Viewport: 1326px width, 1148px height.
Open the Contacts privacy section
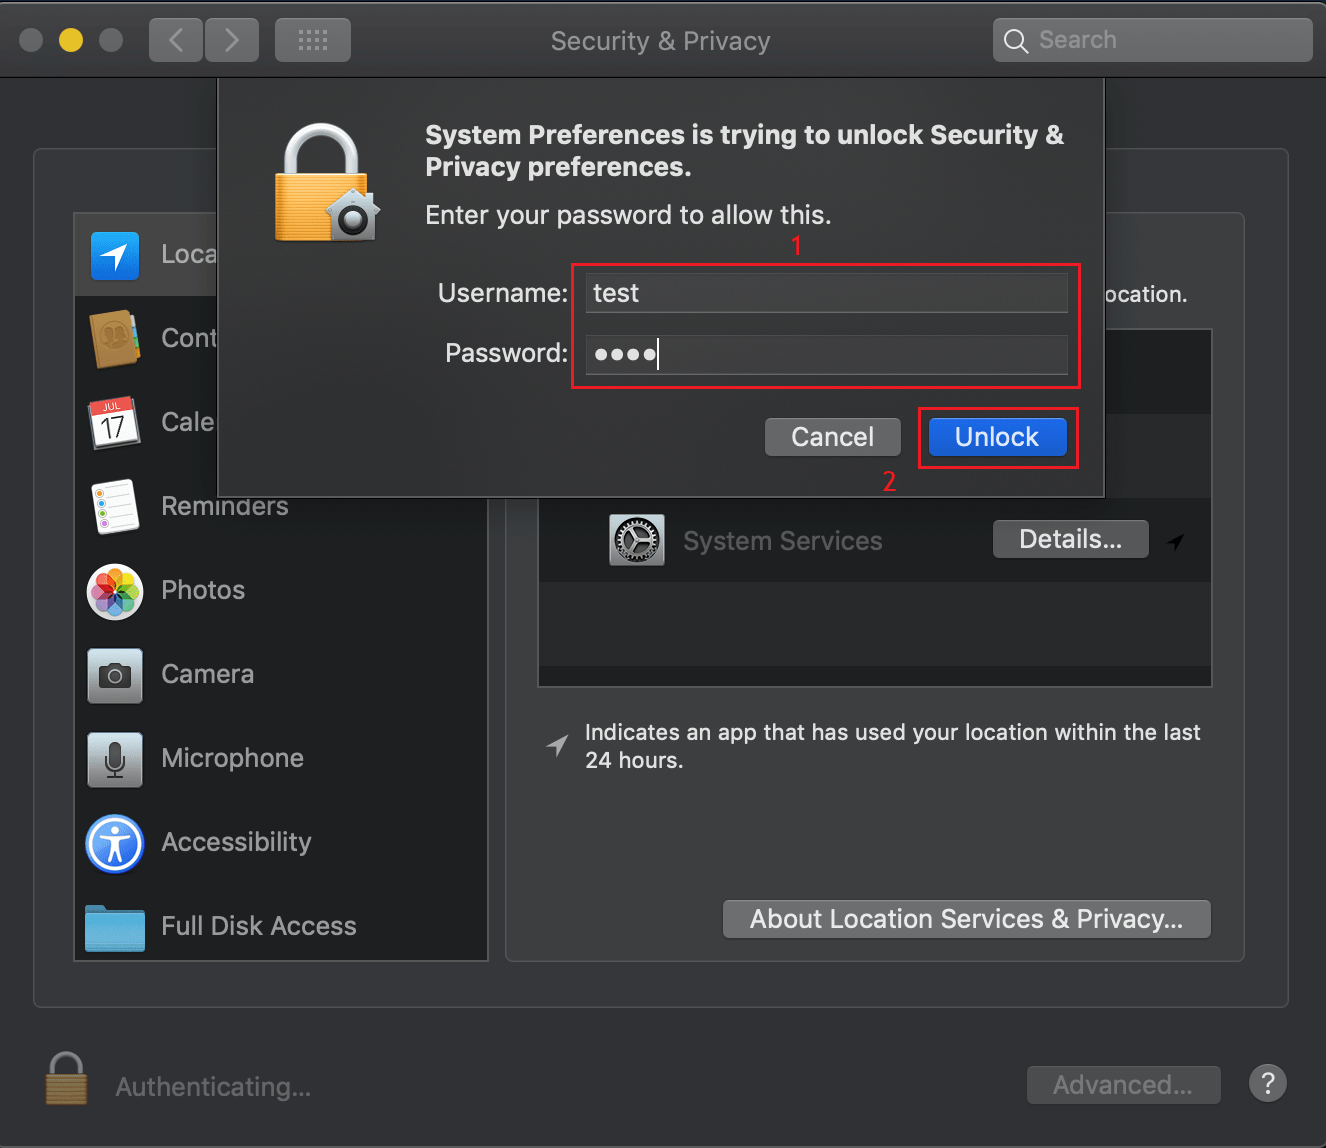(115, 339)
